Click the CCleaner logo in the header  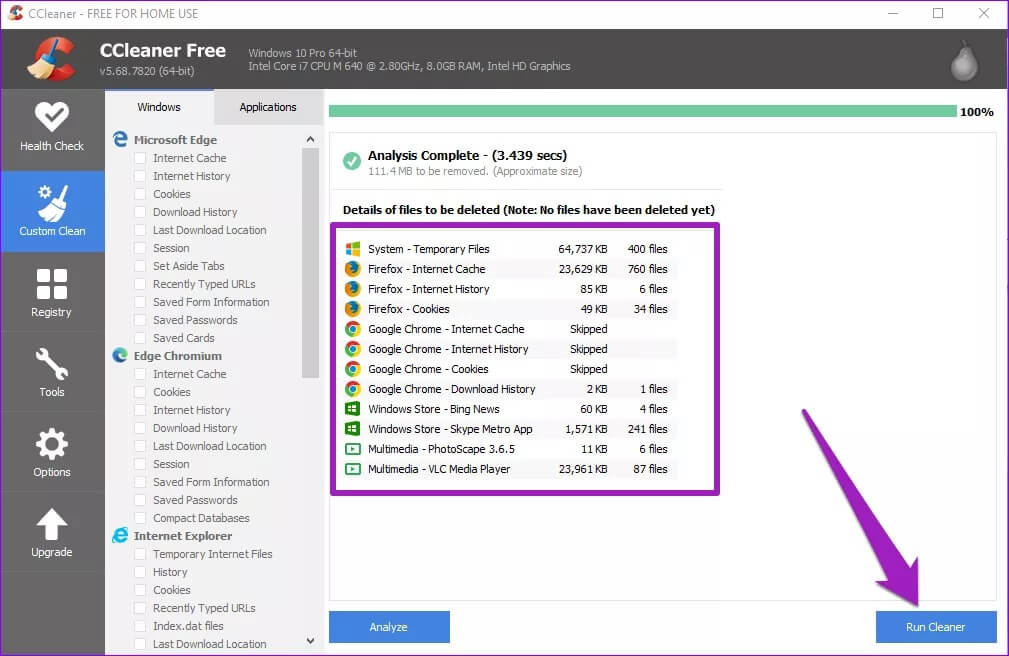tap(51, 59)
